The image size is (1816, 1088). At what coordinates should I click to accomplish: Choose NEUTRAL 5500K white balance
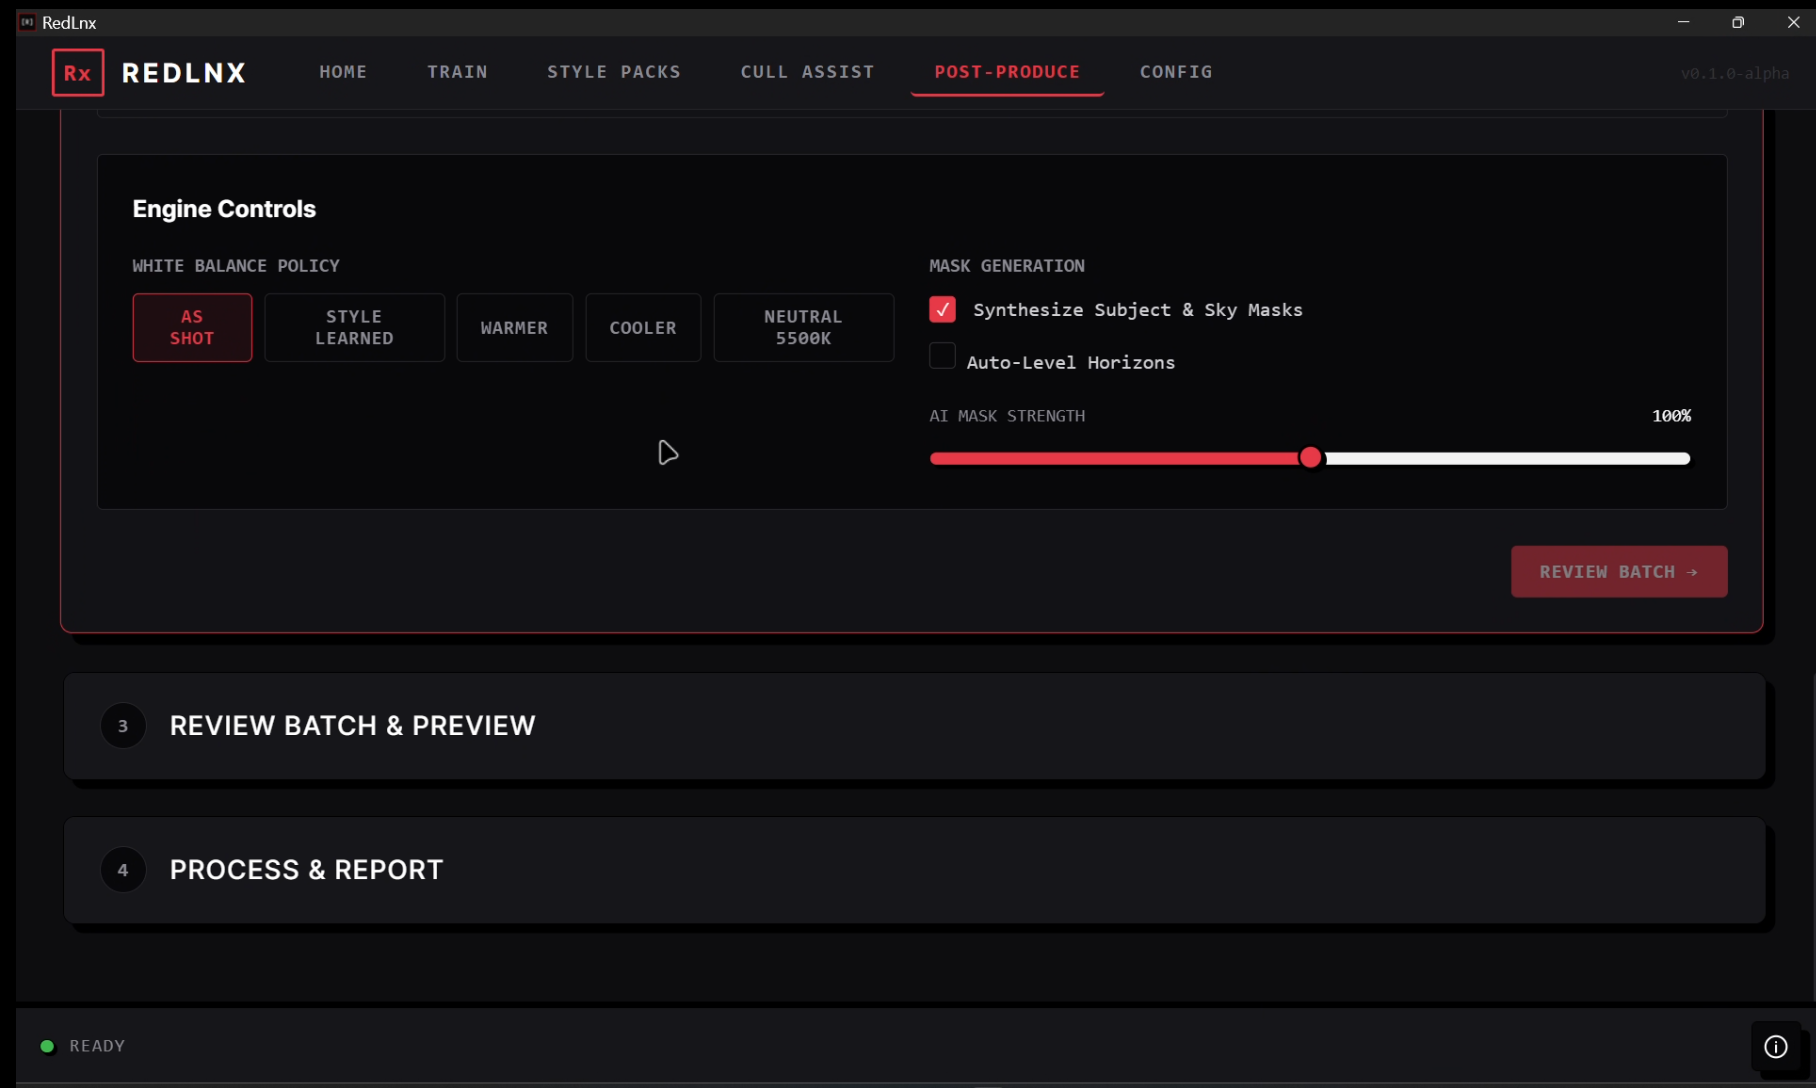pos(803,327)
